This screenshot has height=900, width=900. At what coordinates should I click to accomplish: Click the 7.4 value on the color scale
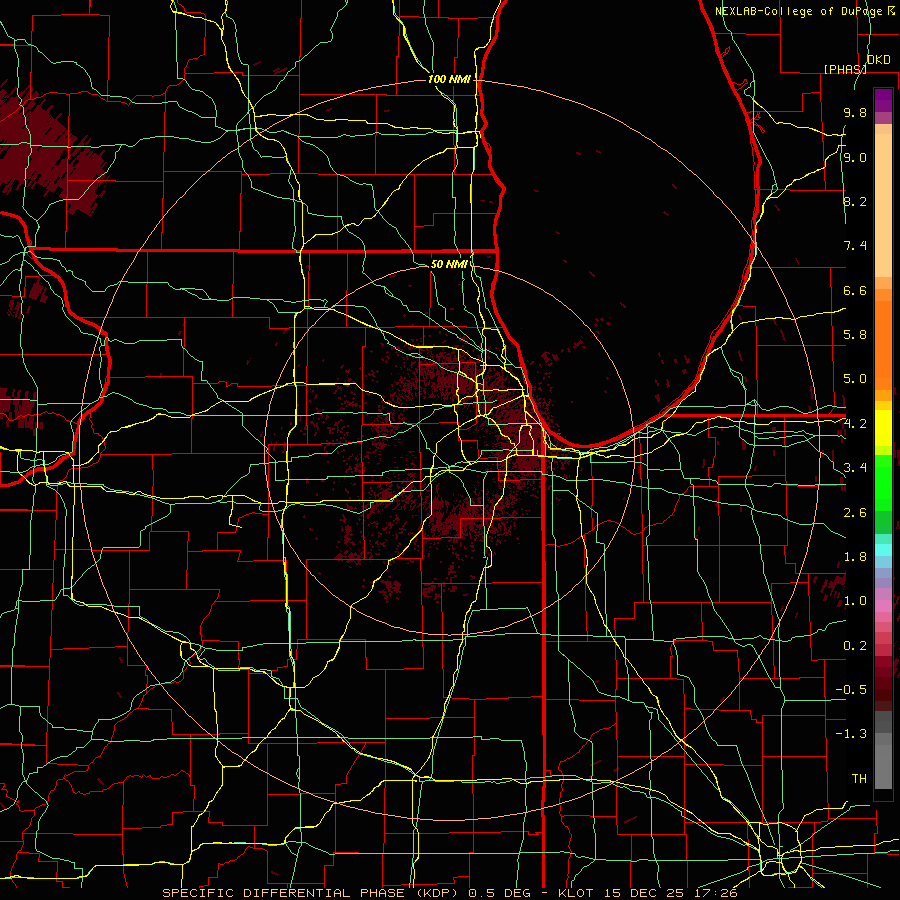point(855,246)
